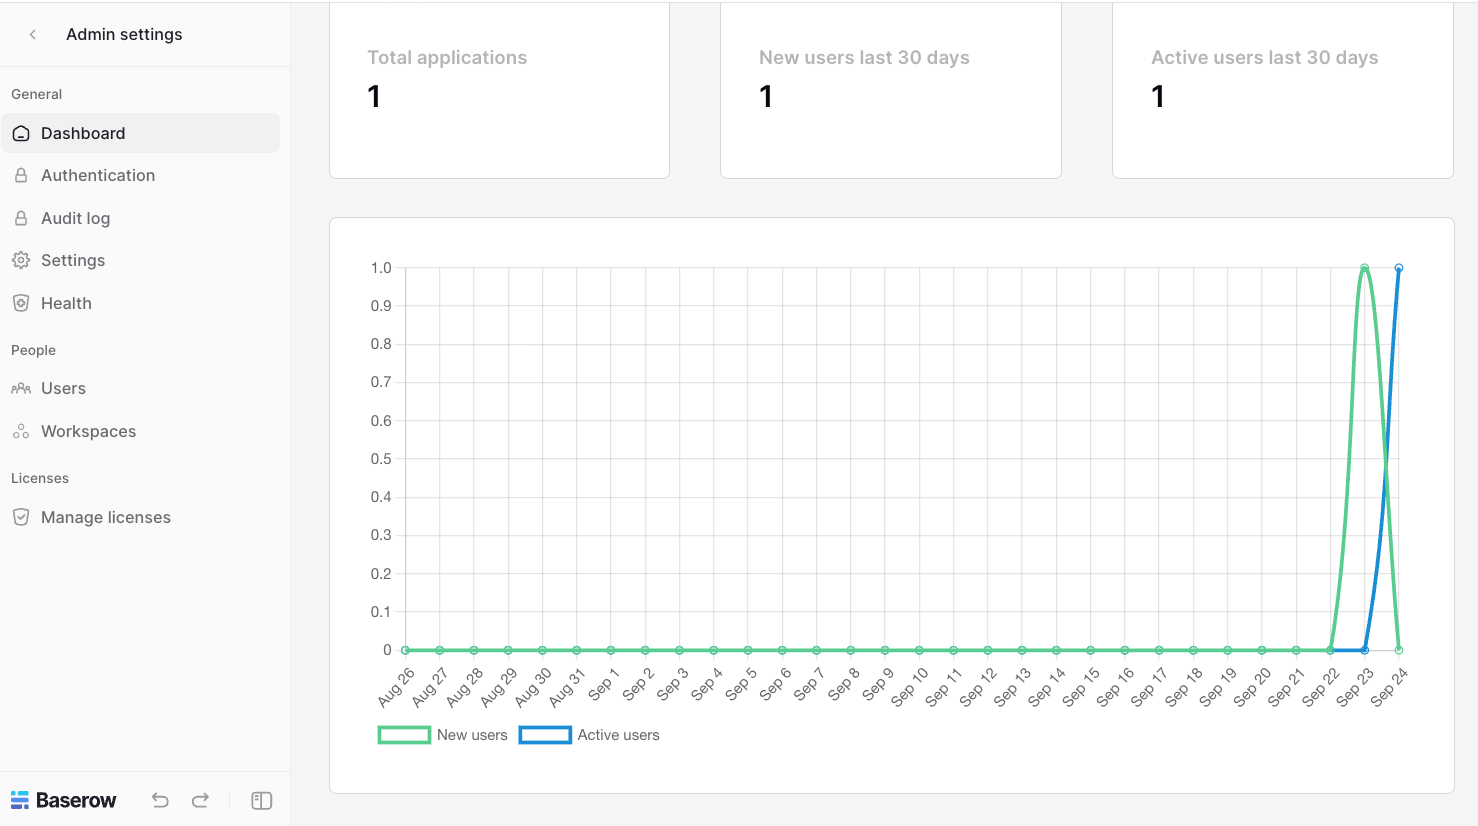Click the green New users color swatch

[404, 734]
